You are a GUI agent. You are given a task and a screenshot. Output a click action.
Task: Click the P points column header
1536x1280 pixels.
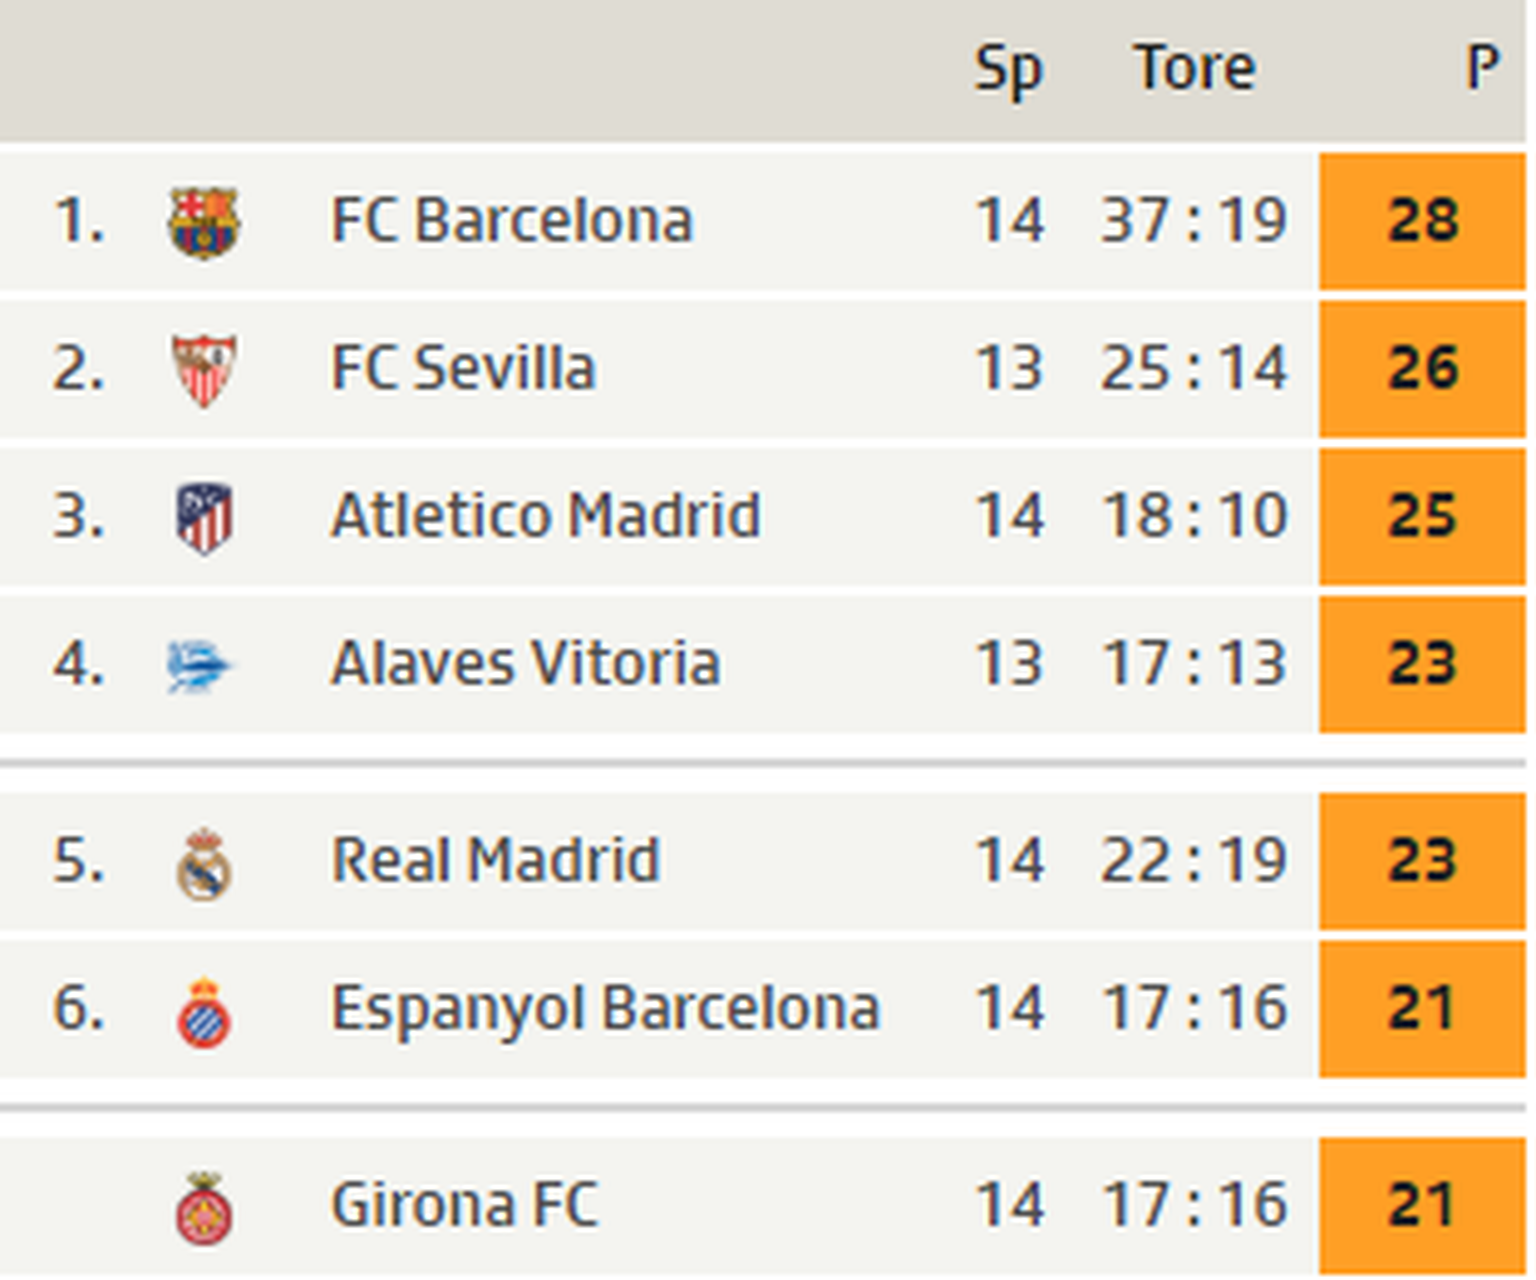tap(1481, 68)
